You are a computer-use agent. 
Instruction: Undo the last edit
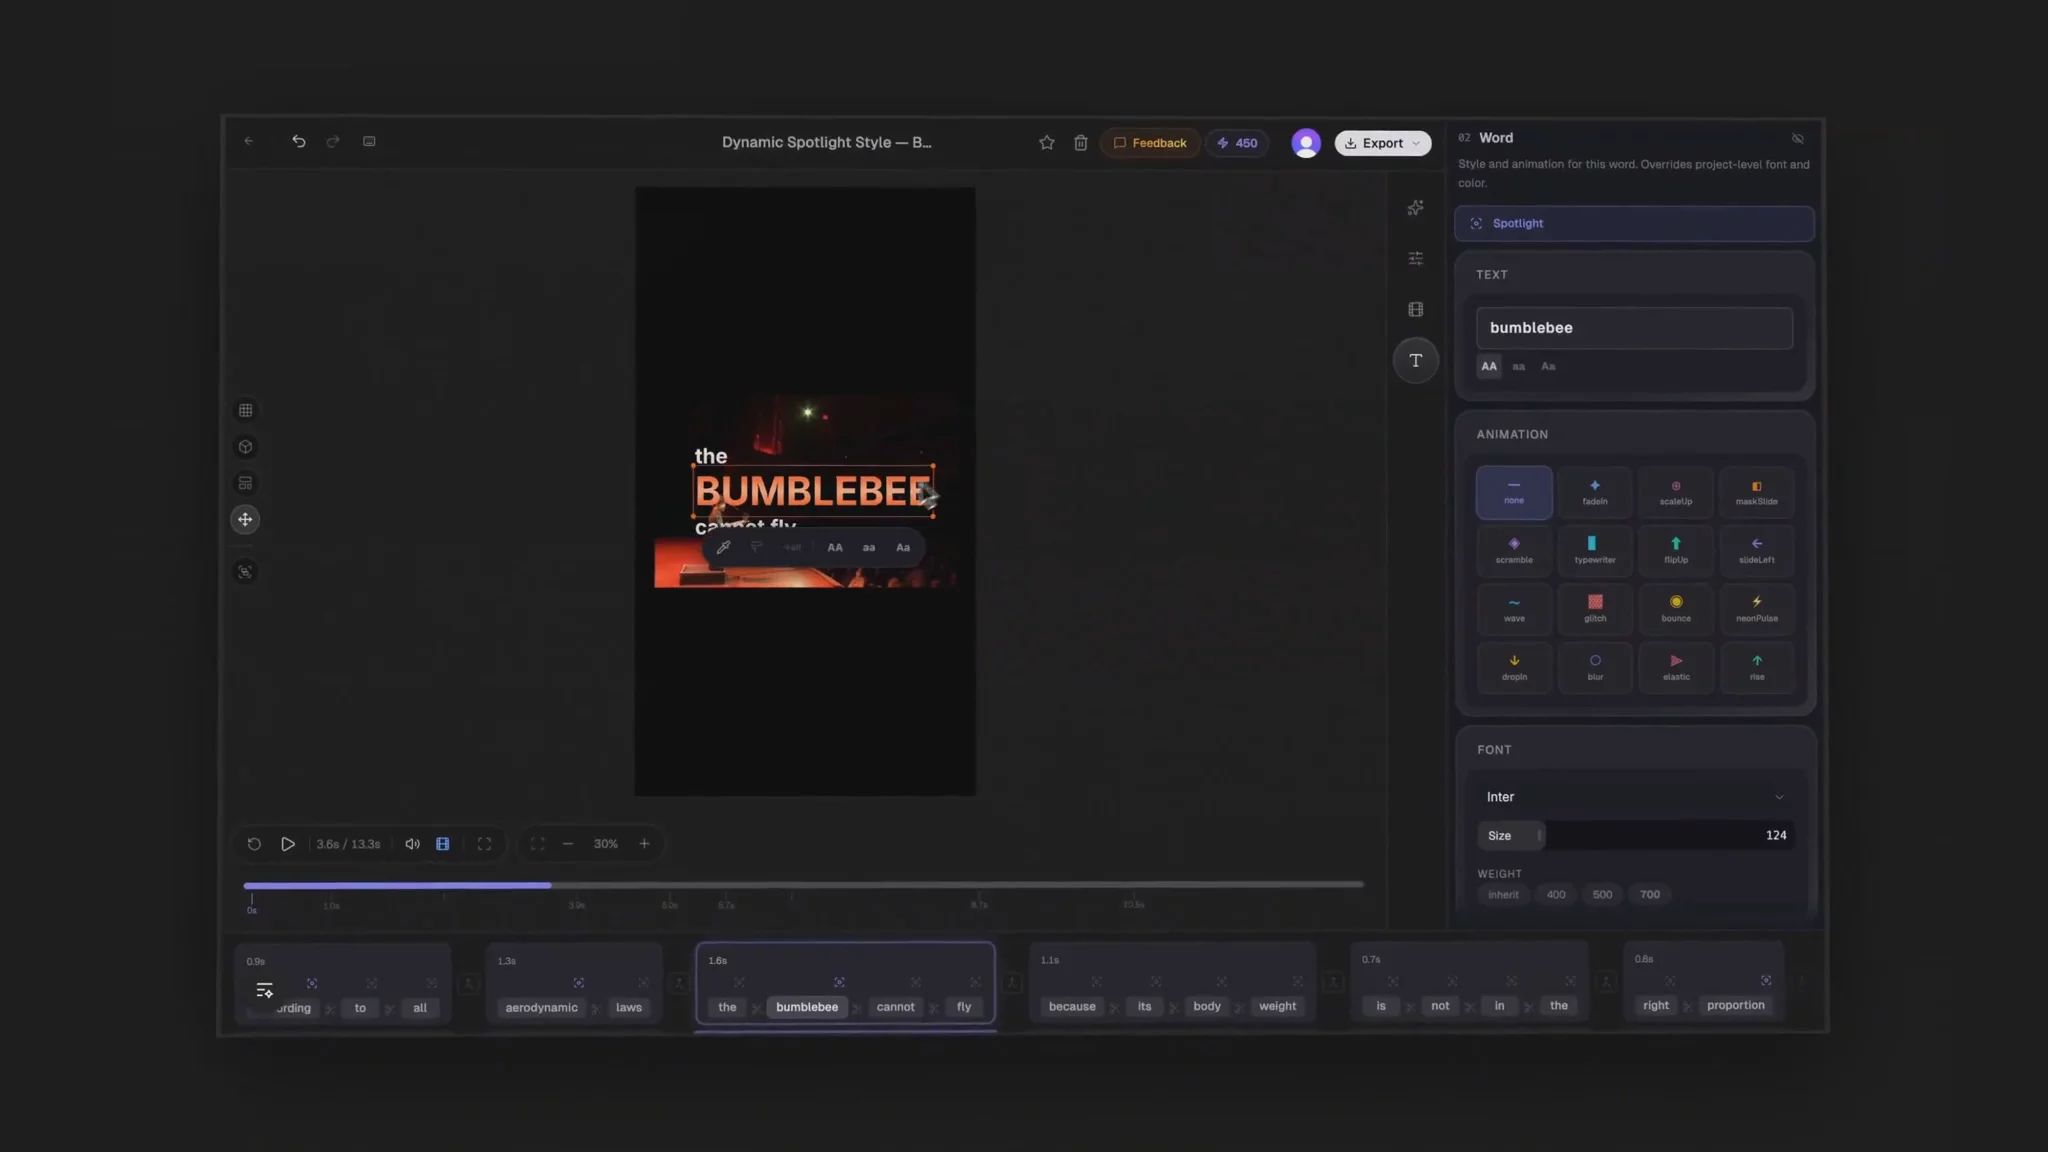pos(298,142)
